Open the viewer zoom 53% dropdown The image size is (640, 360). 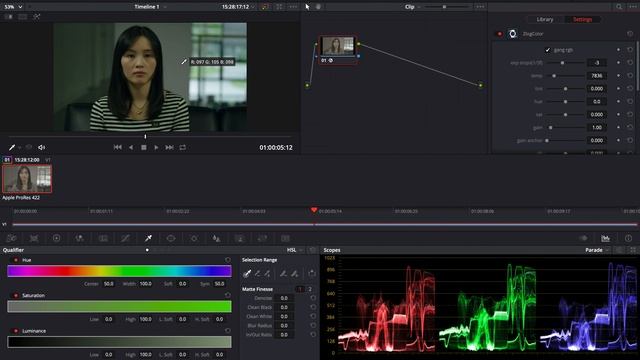tap(13, 7)
